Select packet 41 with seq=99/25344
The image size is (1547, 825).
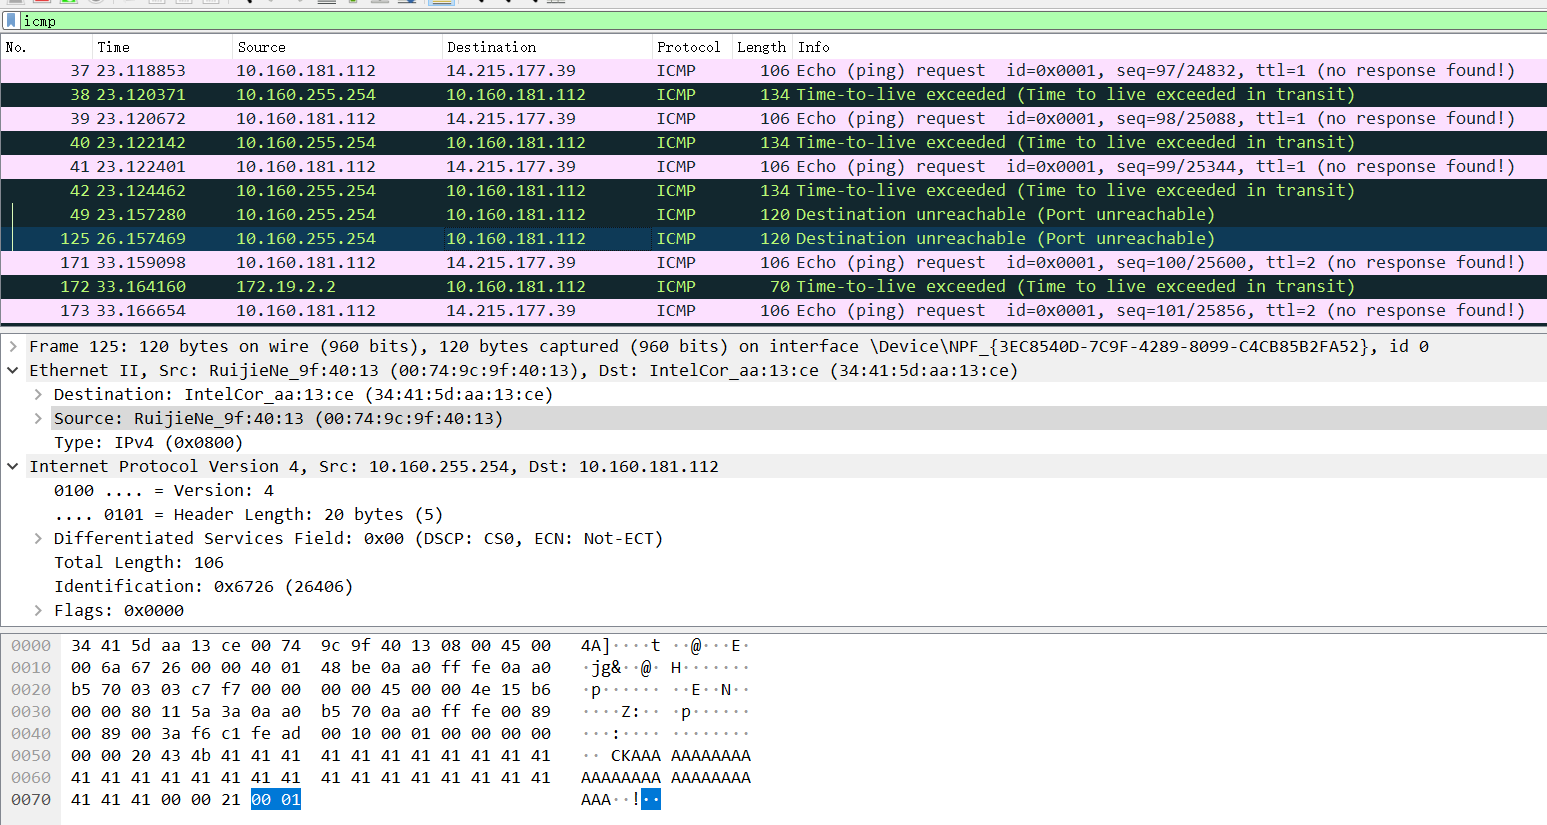click(x=773, y=167)
